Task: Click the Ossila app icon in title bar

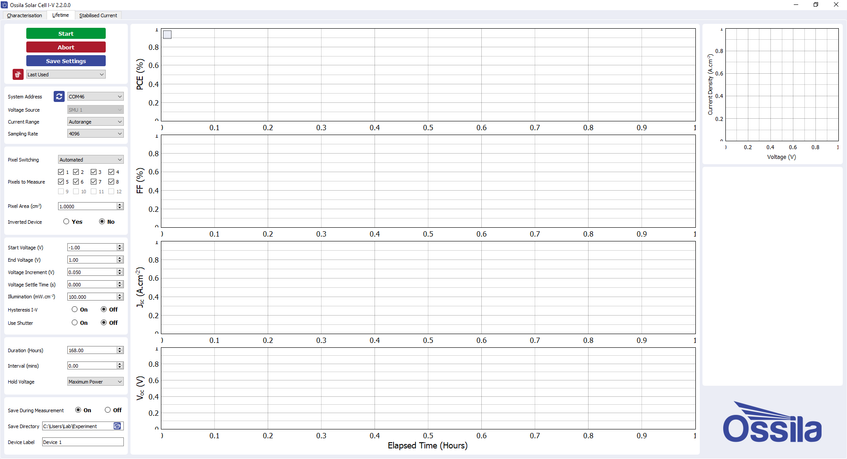Action: click(x=5, y=5)
